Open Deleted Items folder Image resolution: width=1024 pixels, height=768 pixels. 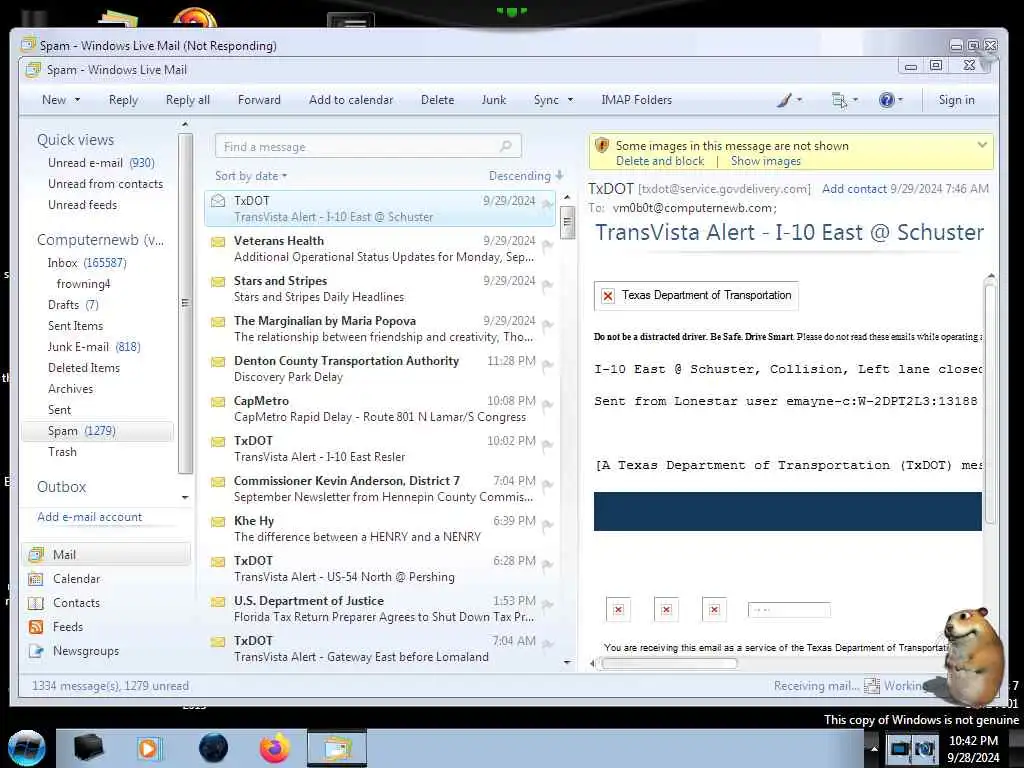(84, 368)
